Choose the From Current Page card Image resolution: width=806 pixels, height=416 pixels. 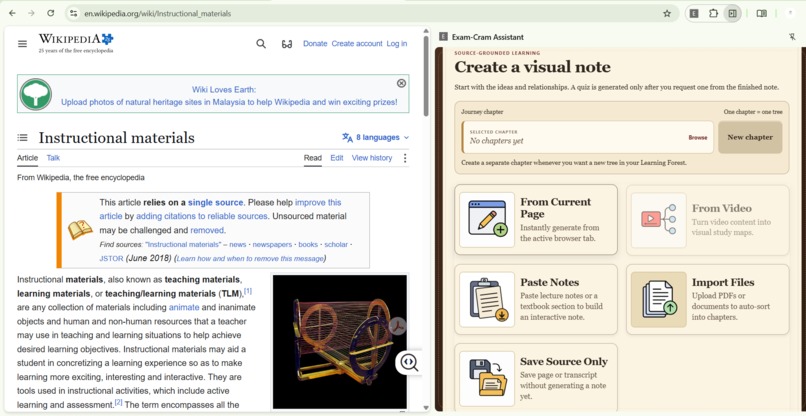(536, 220)
